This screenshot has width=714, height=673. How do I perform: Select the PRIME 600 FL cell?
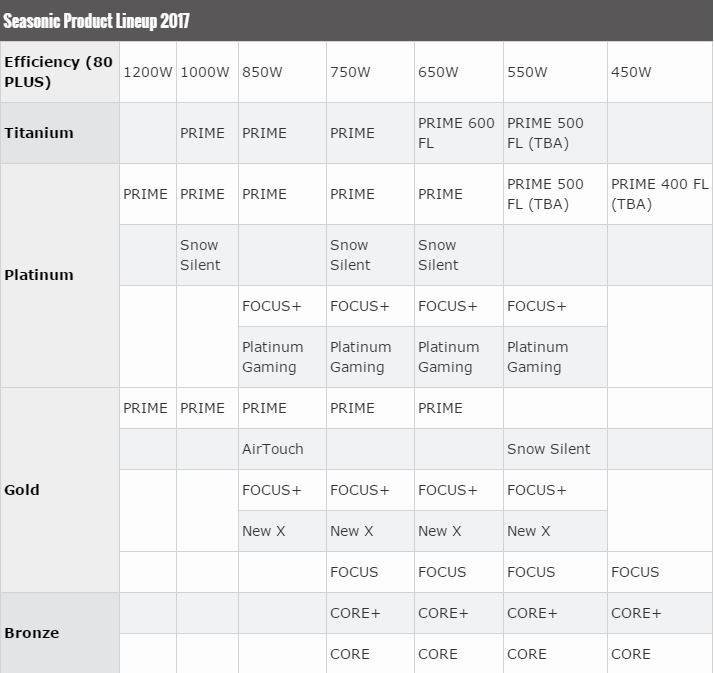click(x=457, y=133)
